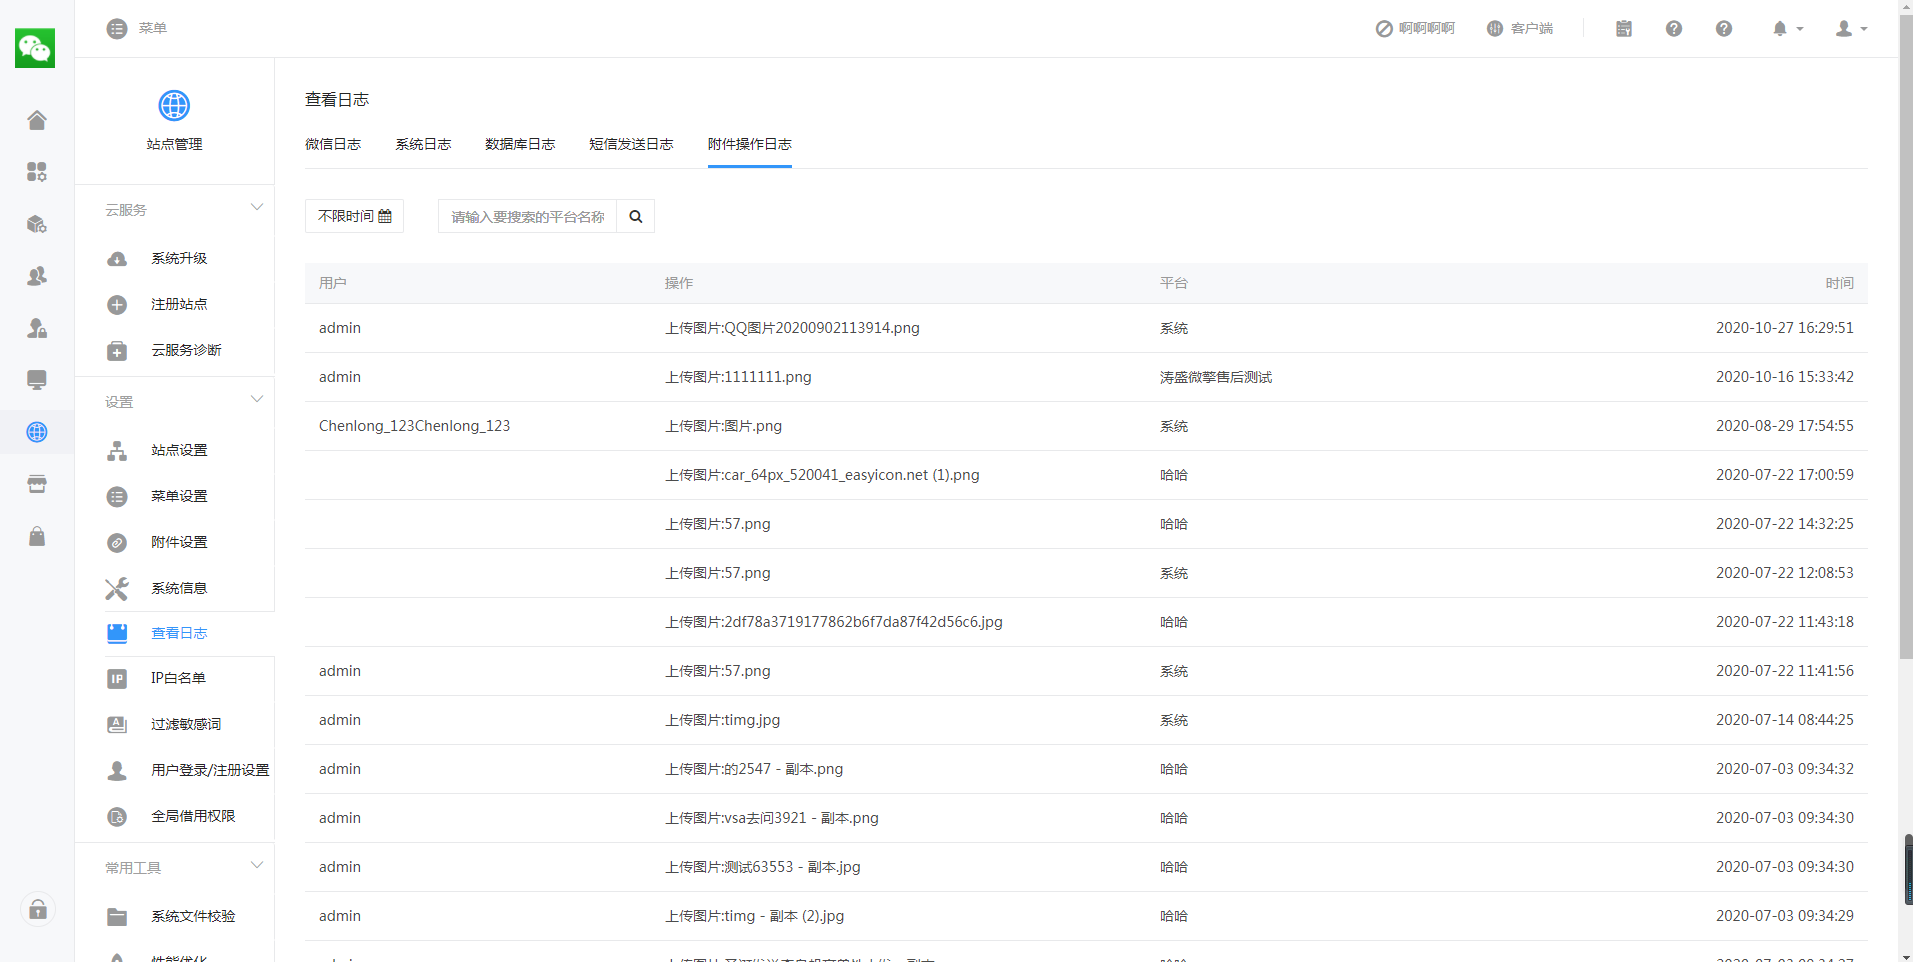Open the modules grid icon in left rail
Screen dimensions: 1913x962
pyautogui.click(x=37, y=172)
